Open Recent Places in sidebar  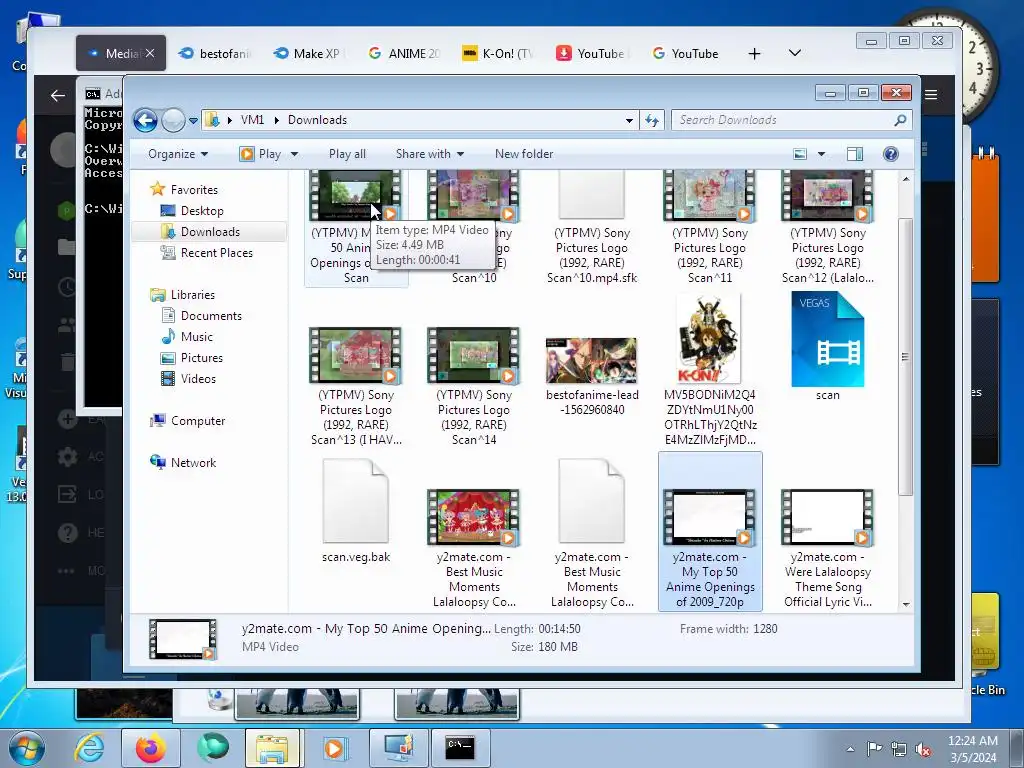[x=216, y=253]
